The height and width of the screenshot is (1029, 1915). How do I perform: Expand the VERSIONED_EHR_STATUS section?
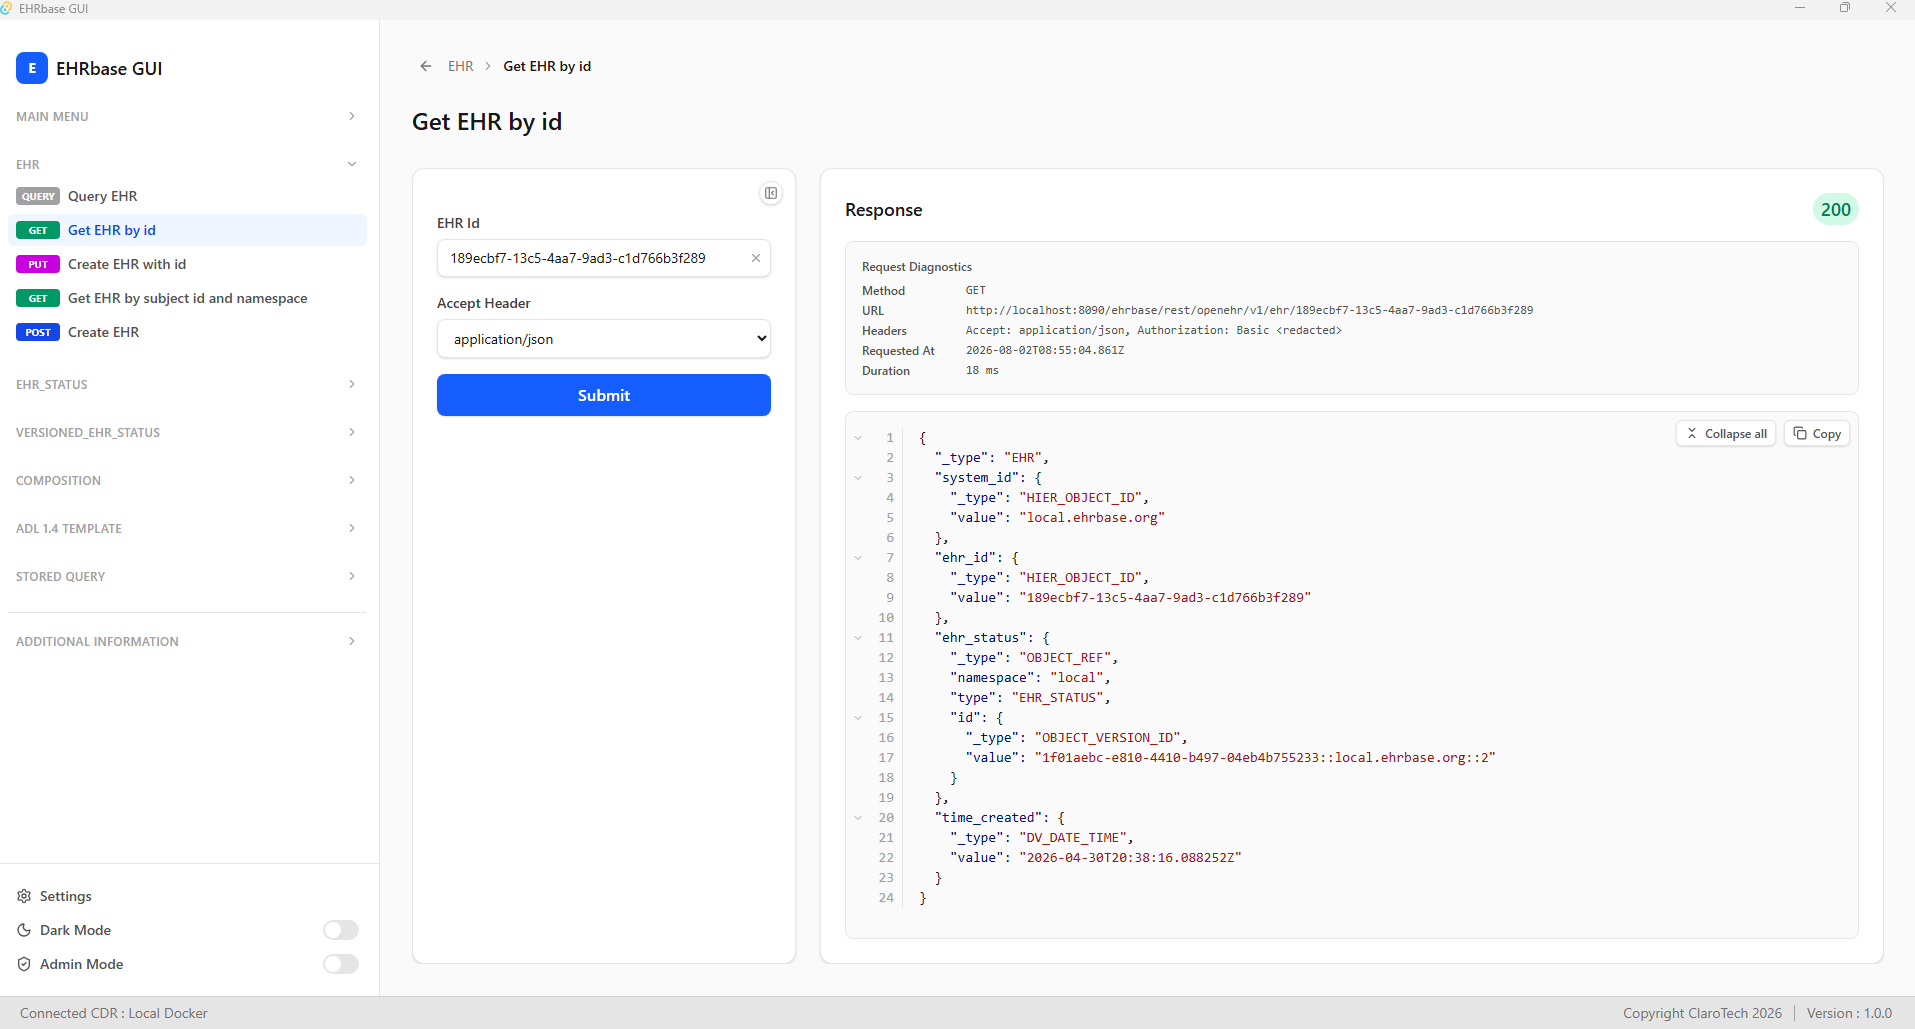pyautogui.click(x=187, y=432)
